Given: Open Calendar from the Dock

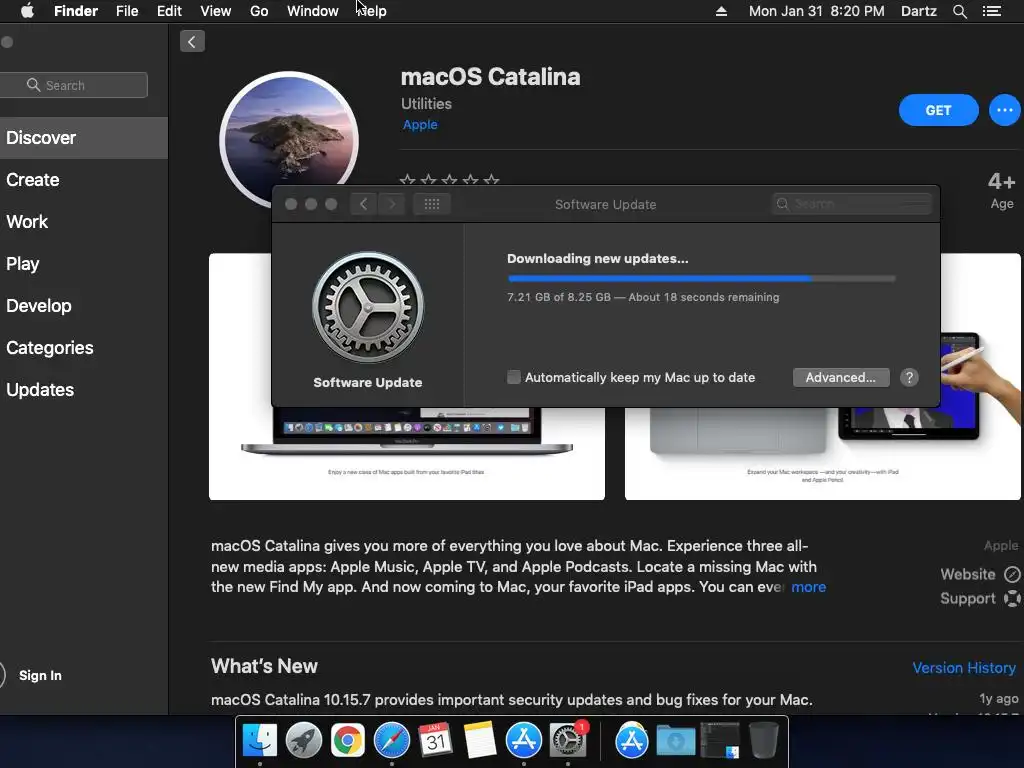Looking at the screenshot, I should pos(436,741).
